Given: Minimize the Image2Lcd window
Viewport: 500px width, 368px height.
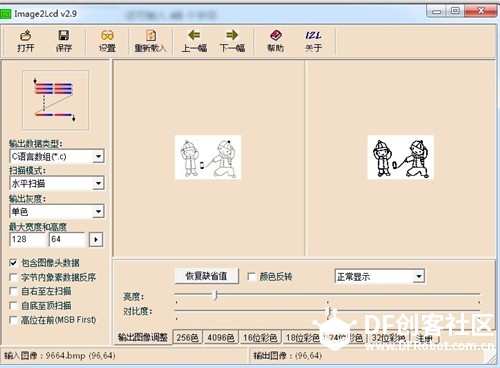Looking at the screenshot, I should tap(437, 12).
